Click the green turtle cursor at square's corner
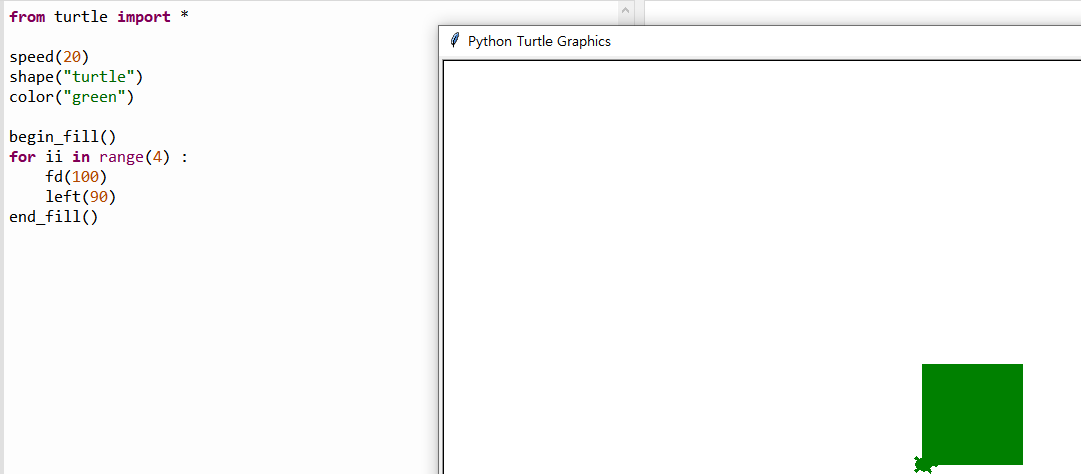The height and width of the screenshot is (474, 1081). pos(923,464)
